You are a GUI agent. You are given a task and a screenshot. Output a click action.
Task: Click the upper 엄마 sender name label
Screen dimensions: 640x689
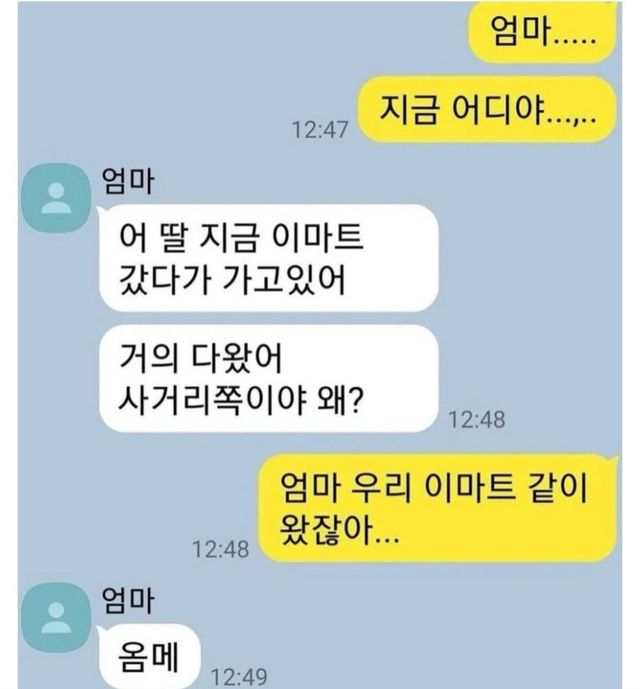coord(128,181)
